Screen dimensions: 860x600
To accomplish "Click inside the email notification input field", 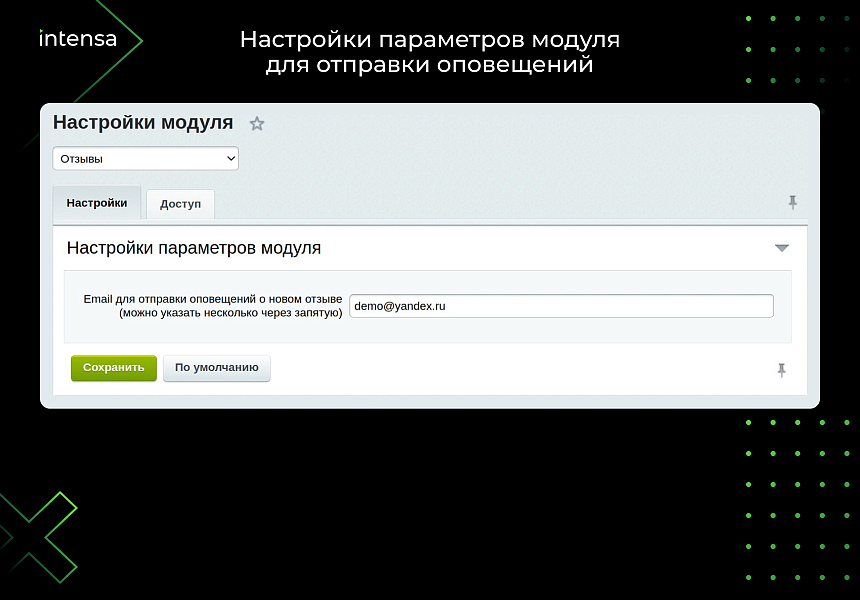I will [x=560, y=306].
